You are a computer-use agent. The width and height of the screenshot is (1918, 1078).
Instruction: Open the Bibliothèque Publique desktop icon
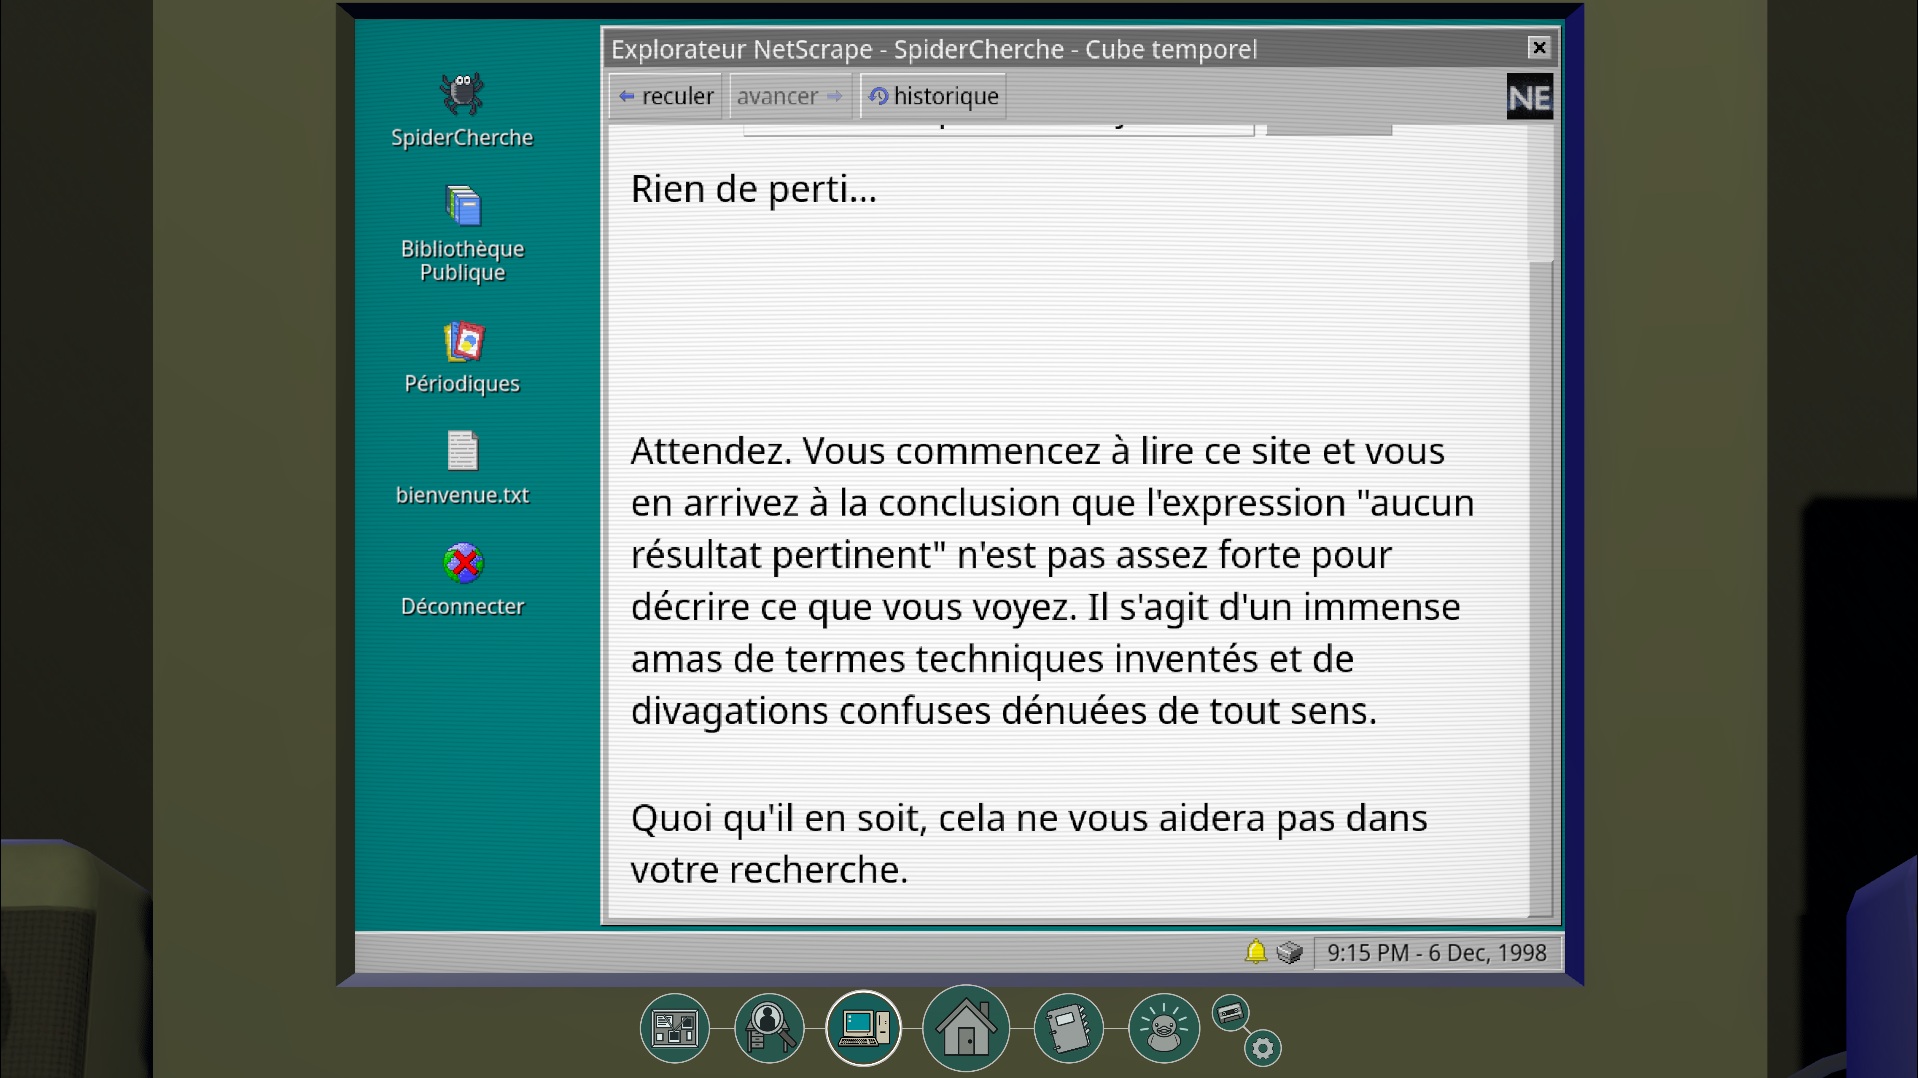[462, 207]
